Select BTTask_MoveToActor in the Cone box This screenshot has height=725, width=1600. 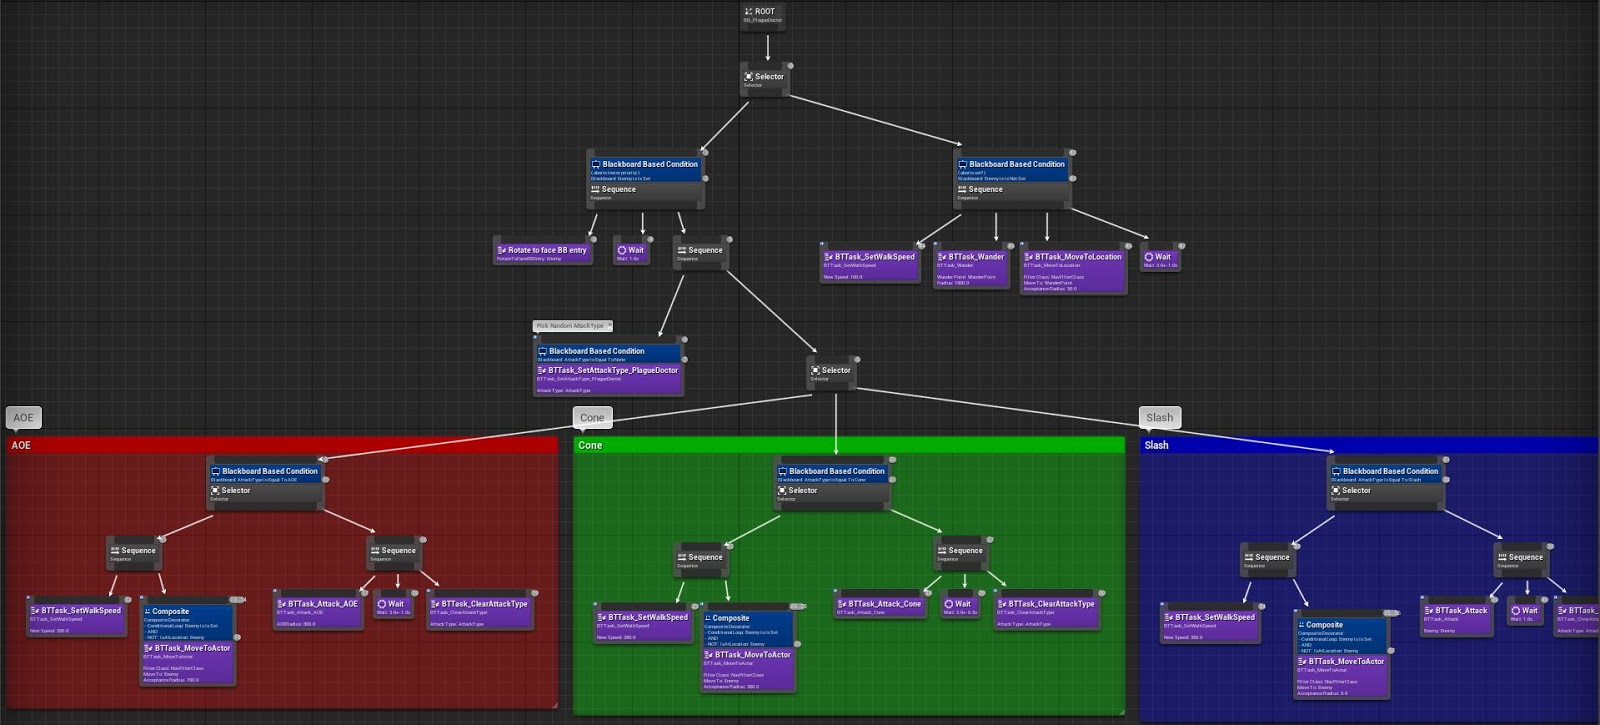(x=748, y=670)
